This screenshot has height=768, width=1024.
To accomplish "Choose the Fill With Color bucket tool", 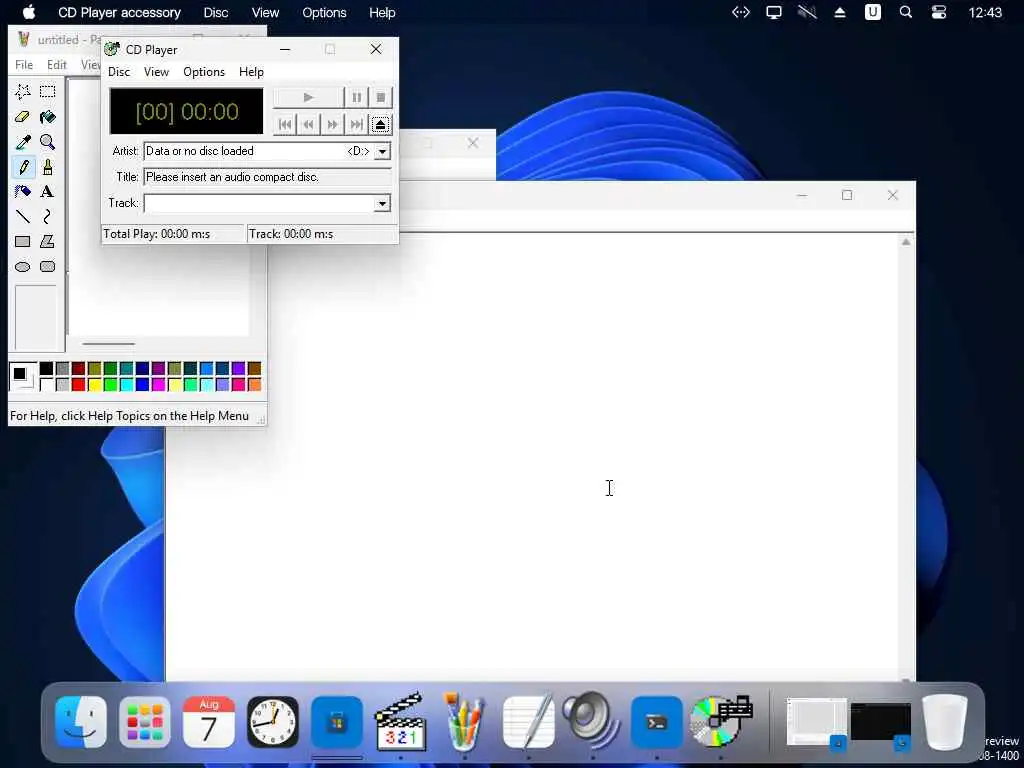I will click(47, 117).
